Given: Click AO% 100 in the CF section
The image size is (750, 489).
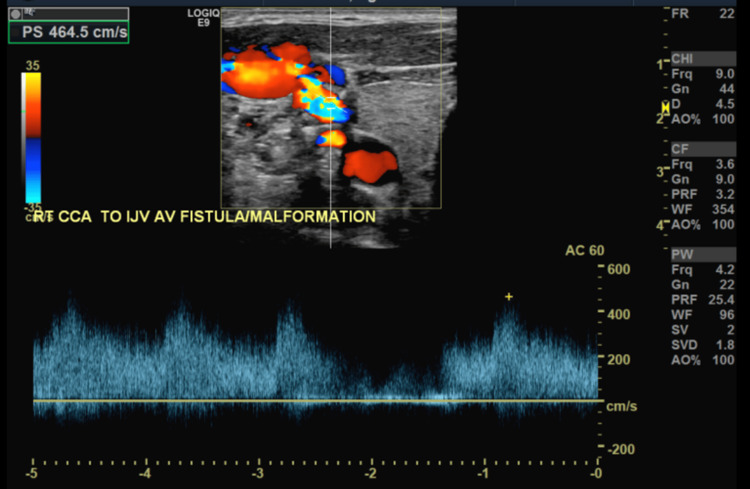Looking at the screenshot, I should 702,224.
